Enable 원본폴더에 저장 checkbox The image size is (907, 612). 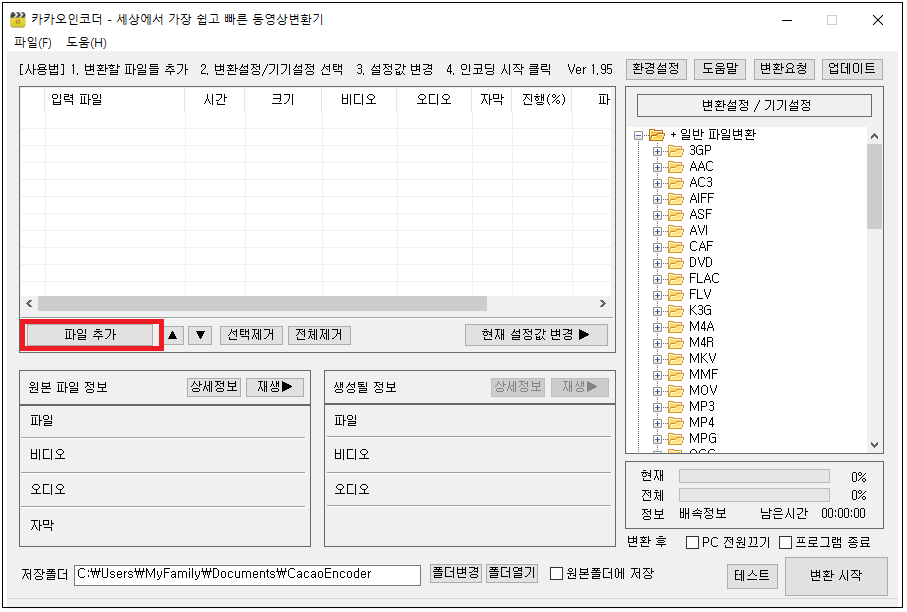click(556, 574)
